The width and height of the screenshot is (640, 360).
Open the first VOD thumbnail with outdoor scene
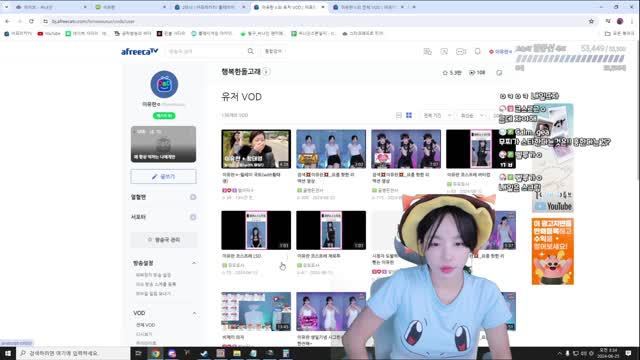click(256, 149)
